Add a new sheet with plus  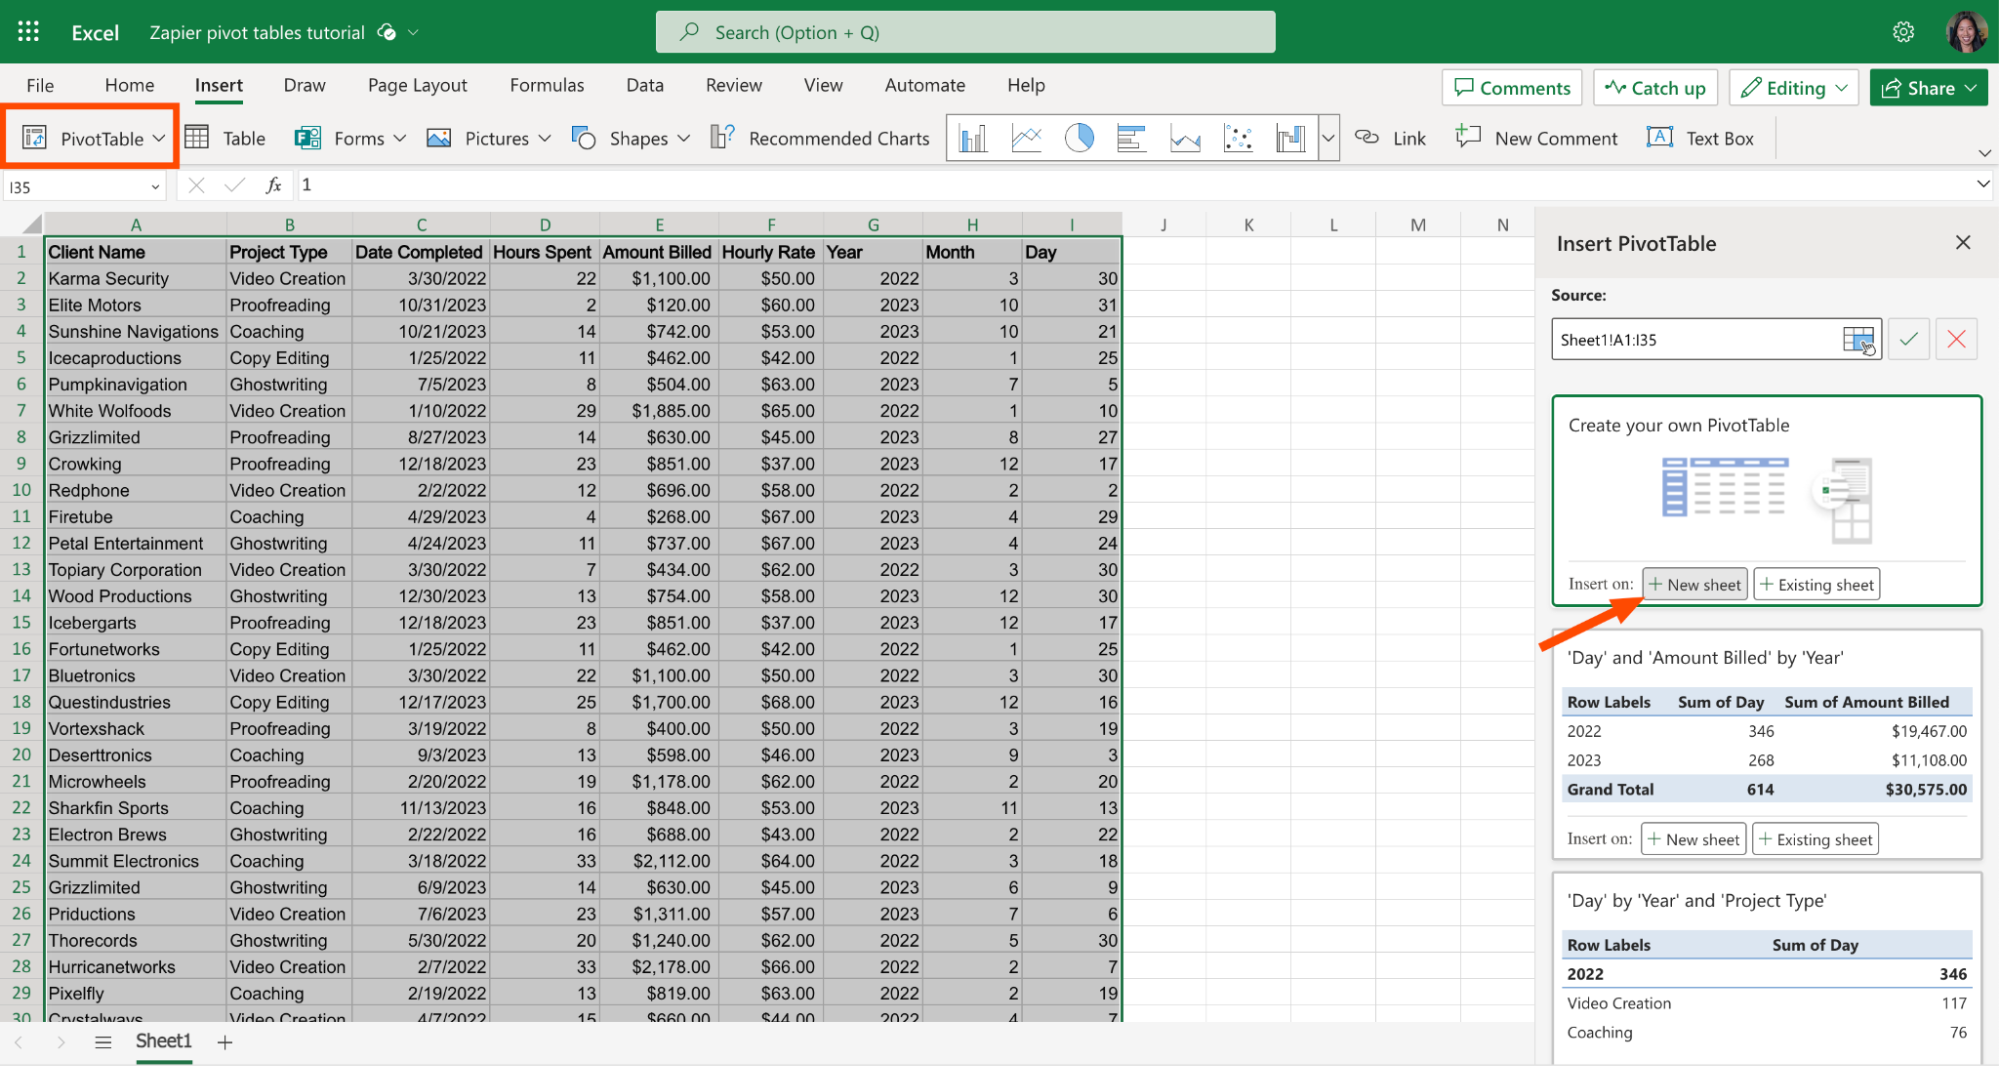(225, 1042)
